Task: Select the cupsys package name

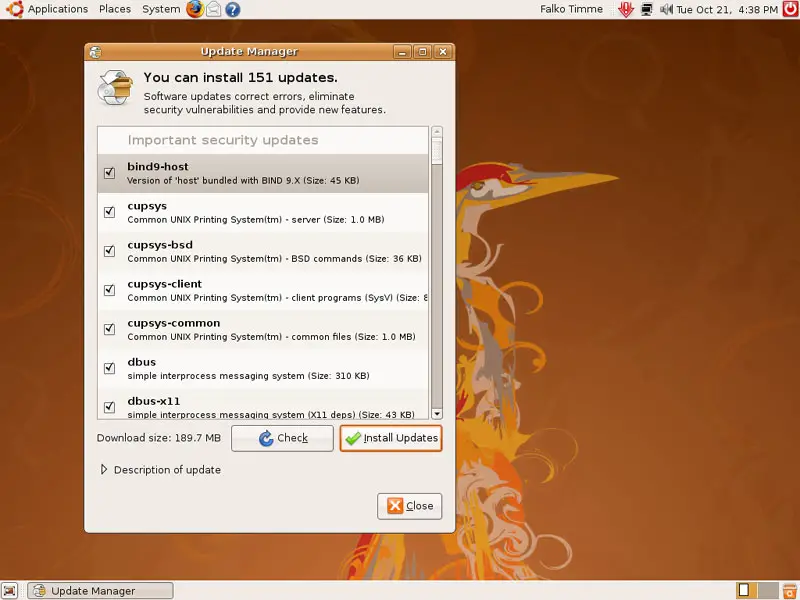Action: click(147, 206)
